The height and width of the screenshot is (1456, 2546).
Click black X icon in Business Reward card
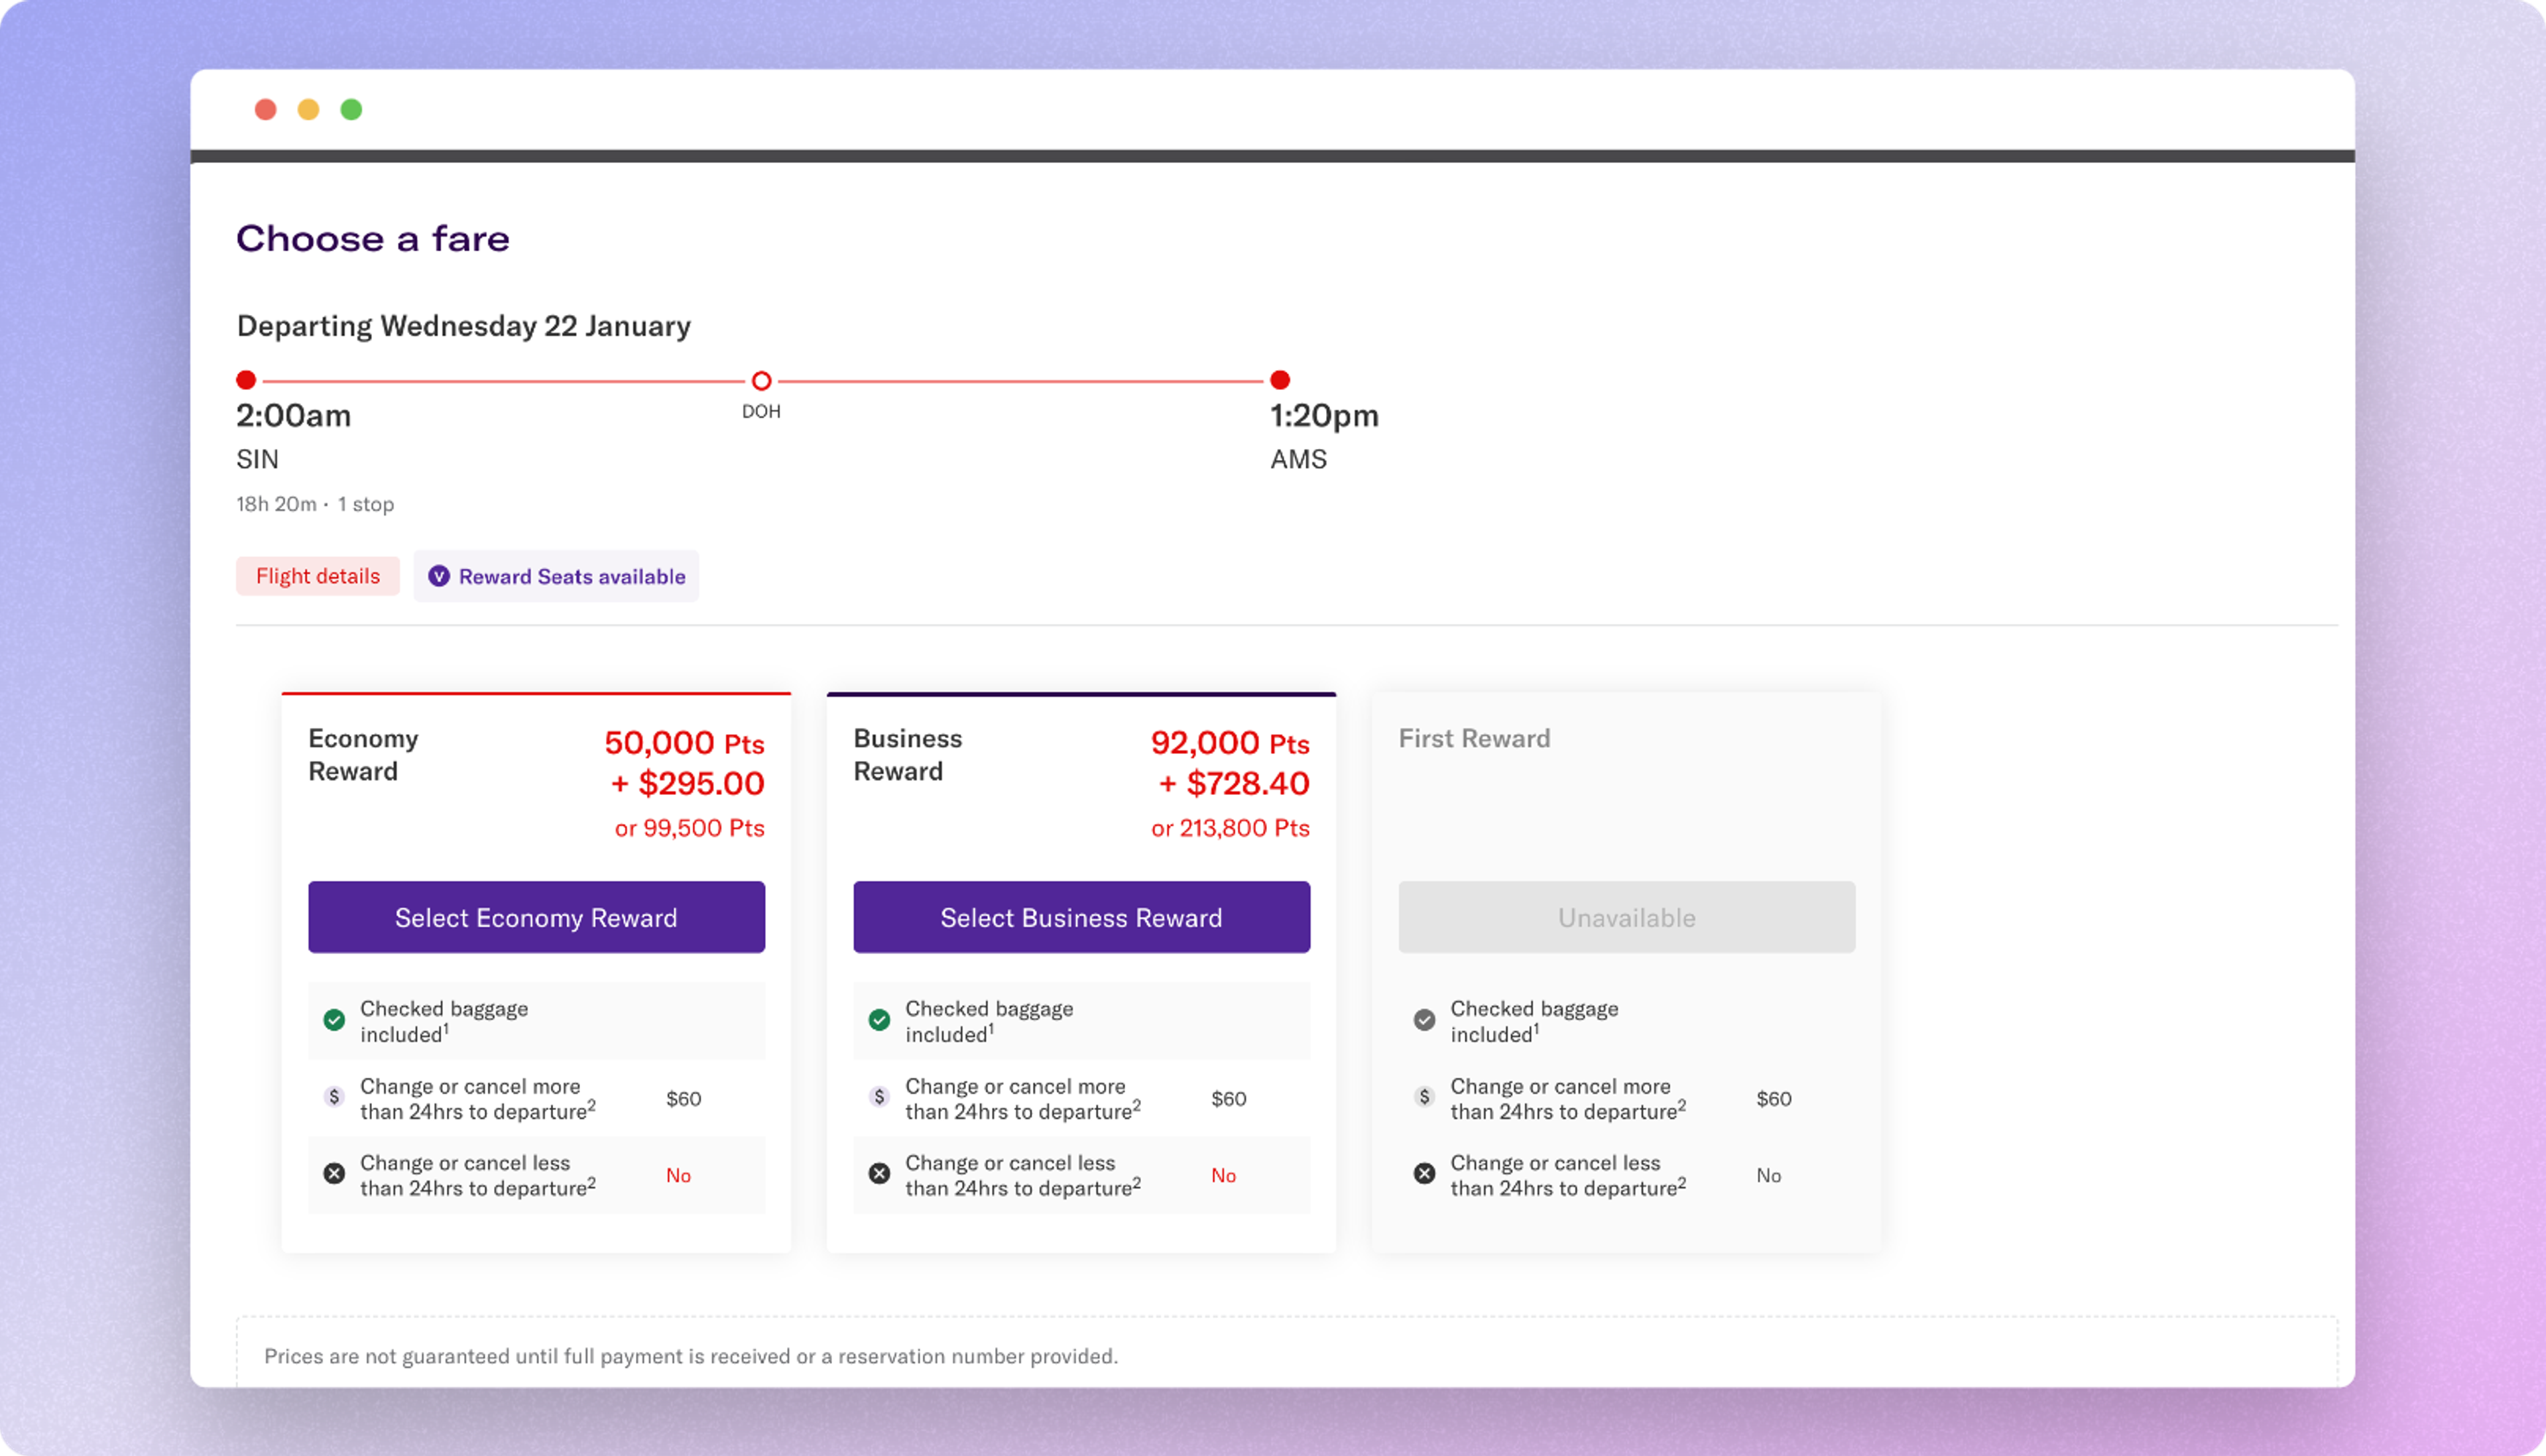879,1174
